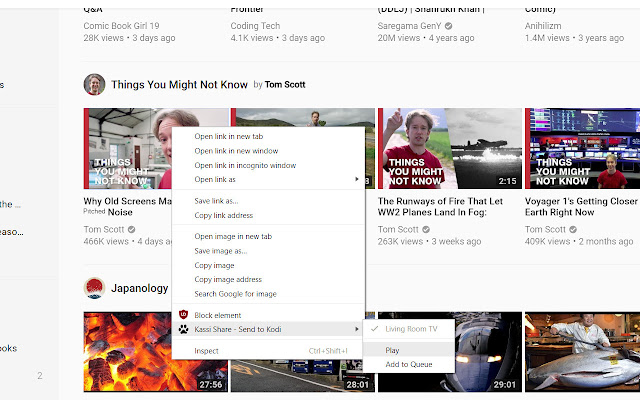
Task: Open the Why Old Screens video thumbnail
Action: pos(128,148)
